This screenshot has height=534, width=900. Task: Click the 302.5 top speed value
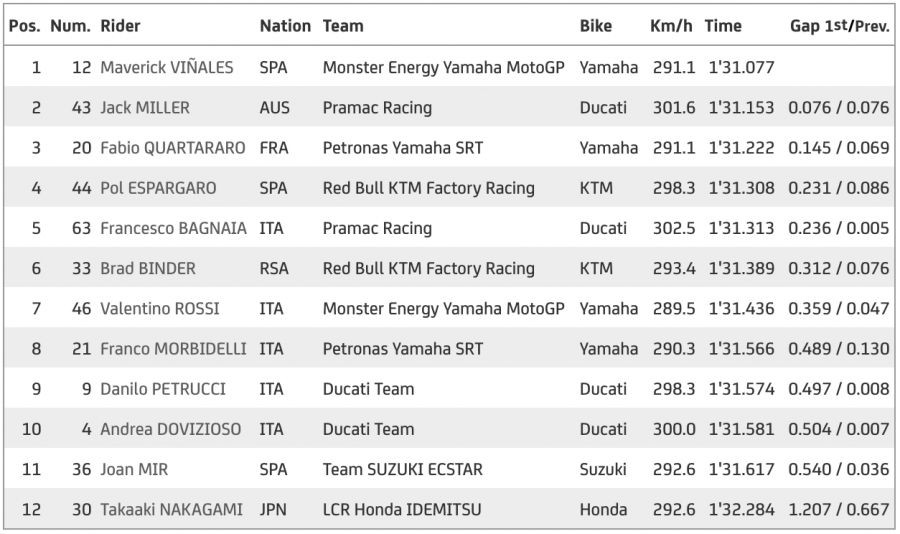click(x=672, y=228)
